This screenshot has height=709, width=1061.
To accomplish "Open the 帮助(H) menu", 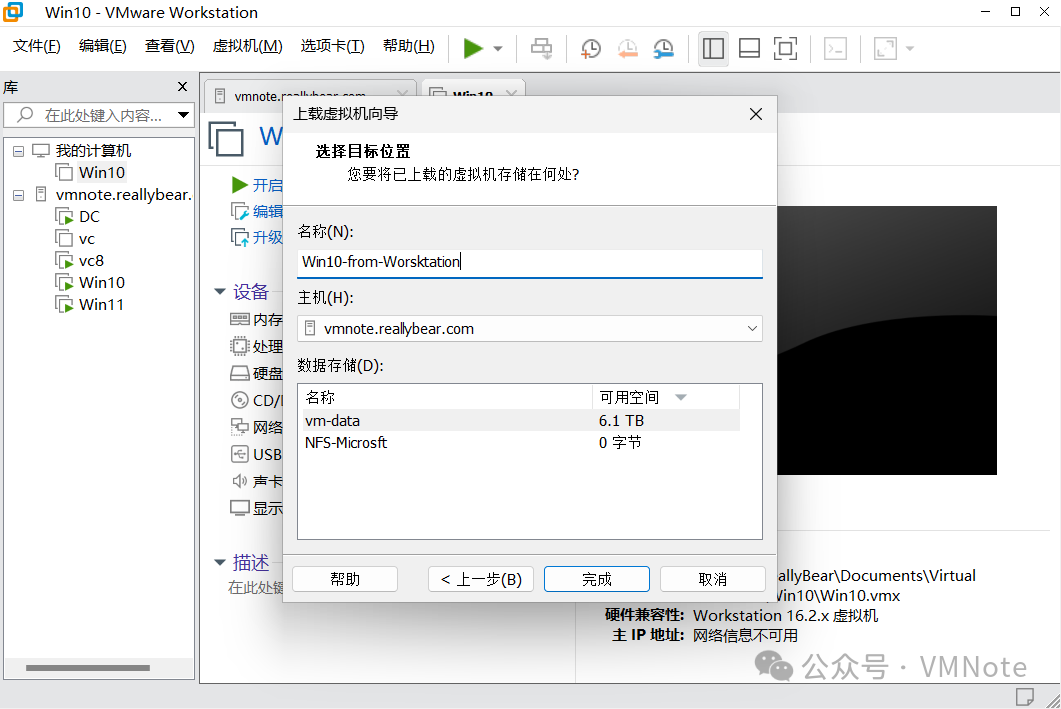I will pos(409,46).
